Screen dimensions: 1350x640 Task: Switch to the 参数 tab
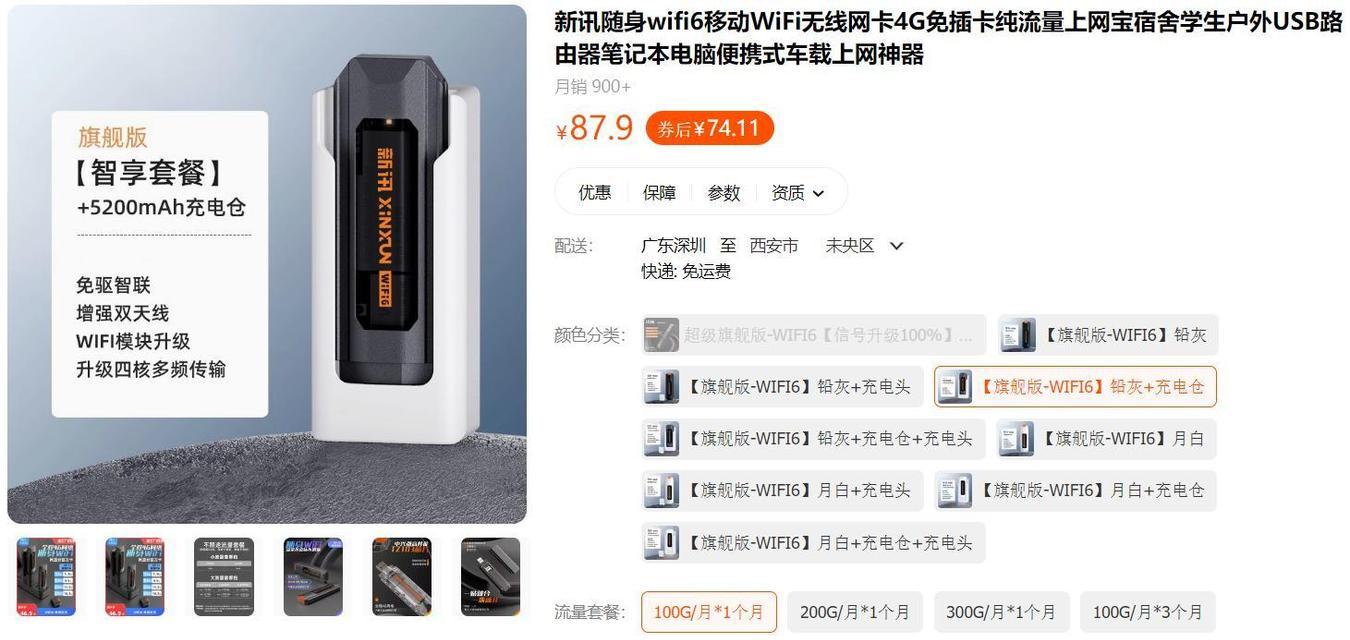click(724, 192)
